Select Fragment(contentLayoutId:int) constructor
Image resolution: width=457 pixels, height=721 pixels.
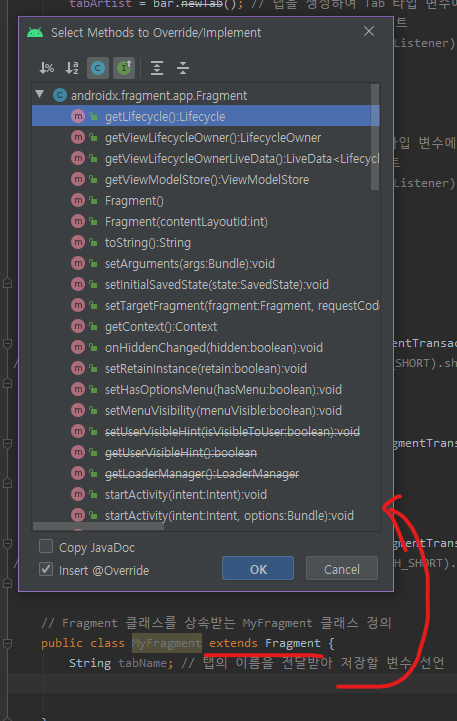206,222
